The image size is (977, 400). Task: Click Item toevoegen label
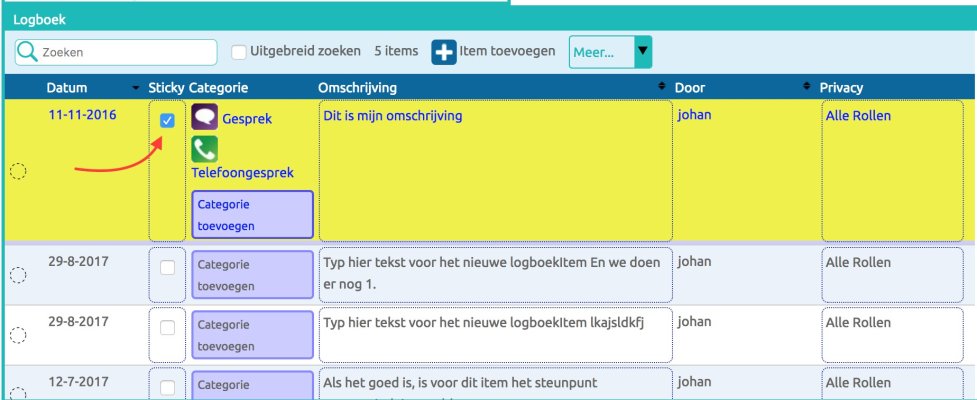point(507,51)
